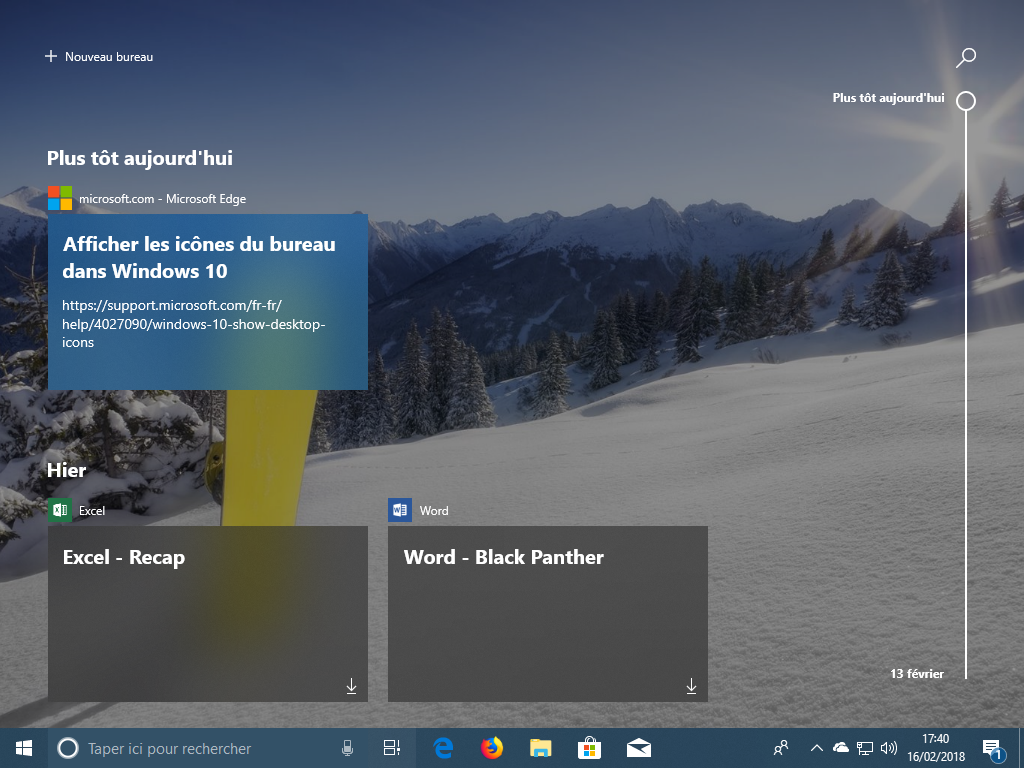Click the Word app label text
The width and height of the screenshot is (1024, 768).
point(434,511)
